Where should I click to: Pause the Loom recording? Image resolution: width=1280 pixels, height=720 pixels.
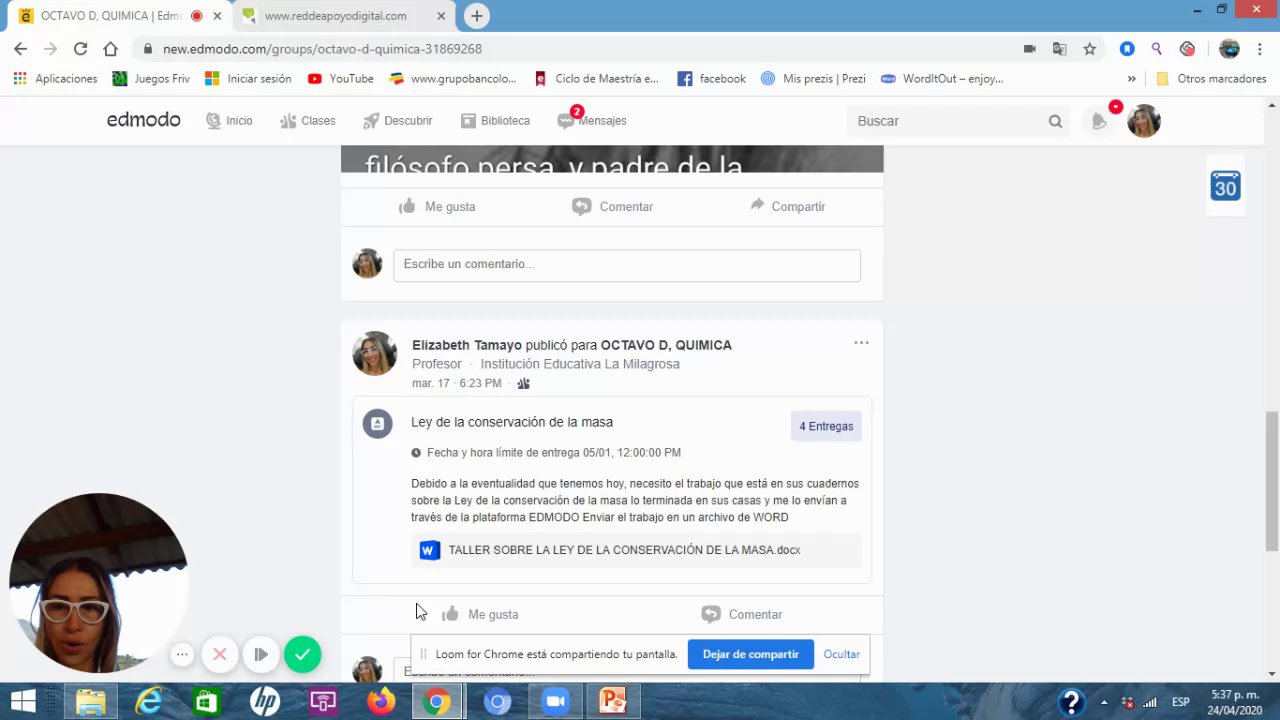(x=260, y=654)
